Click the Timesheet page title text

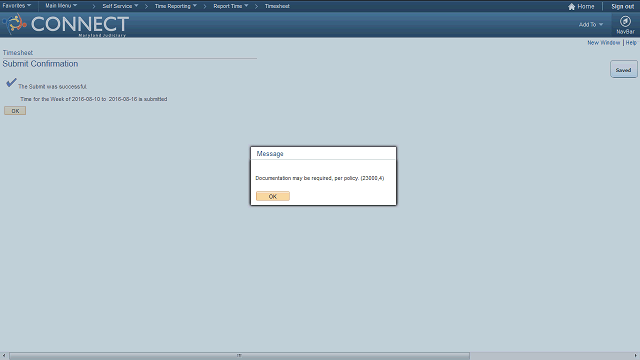(x=18, y=53)
